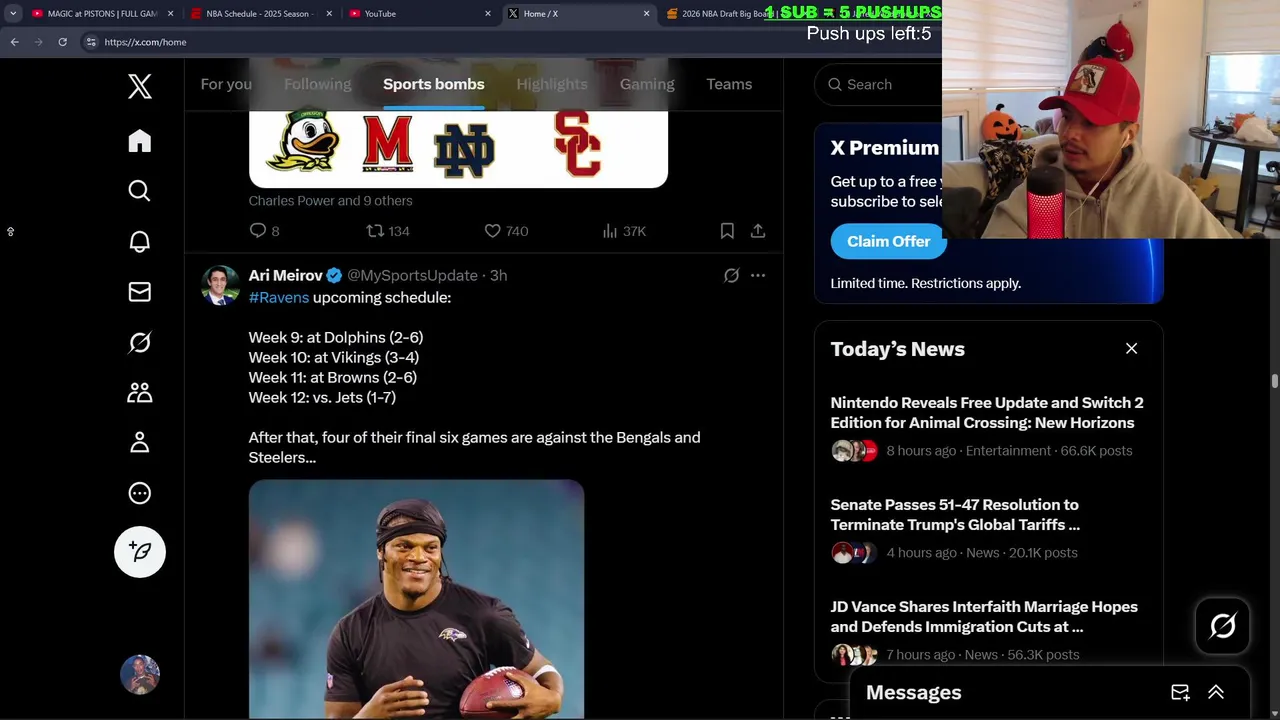Click Grok explain icon on Ari Meirov post
The width and height of the screenshot is (1280, 720).
pos(731,275)
